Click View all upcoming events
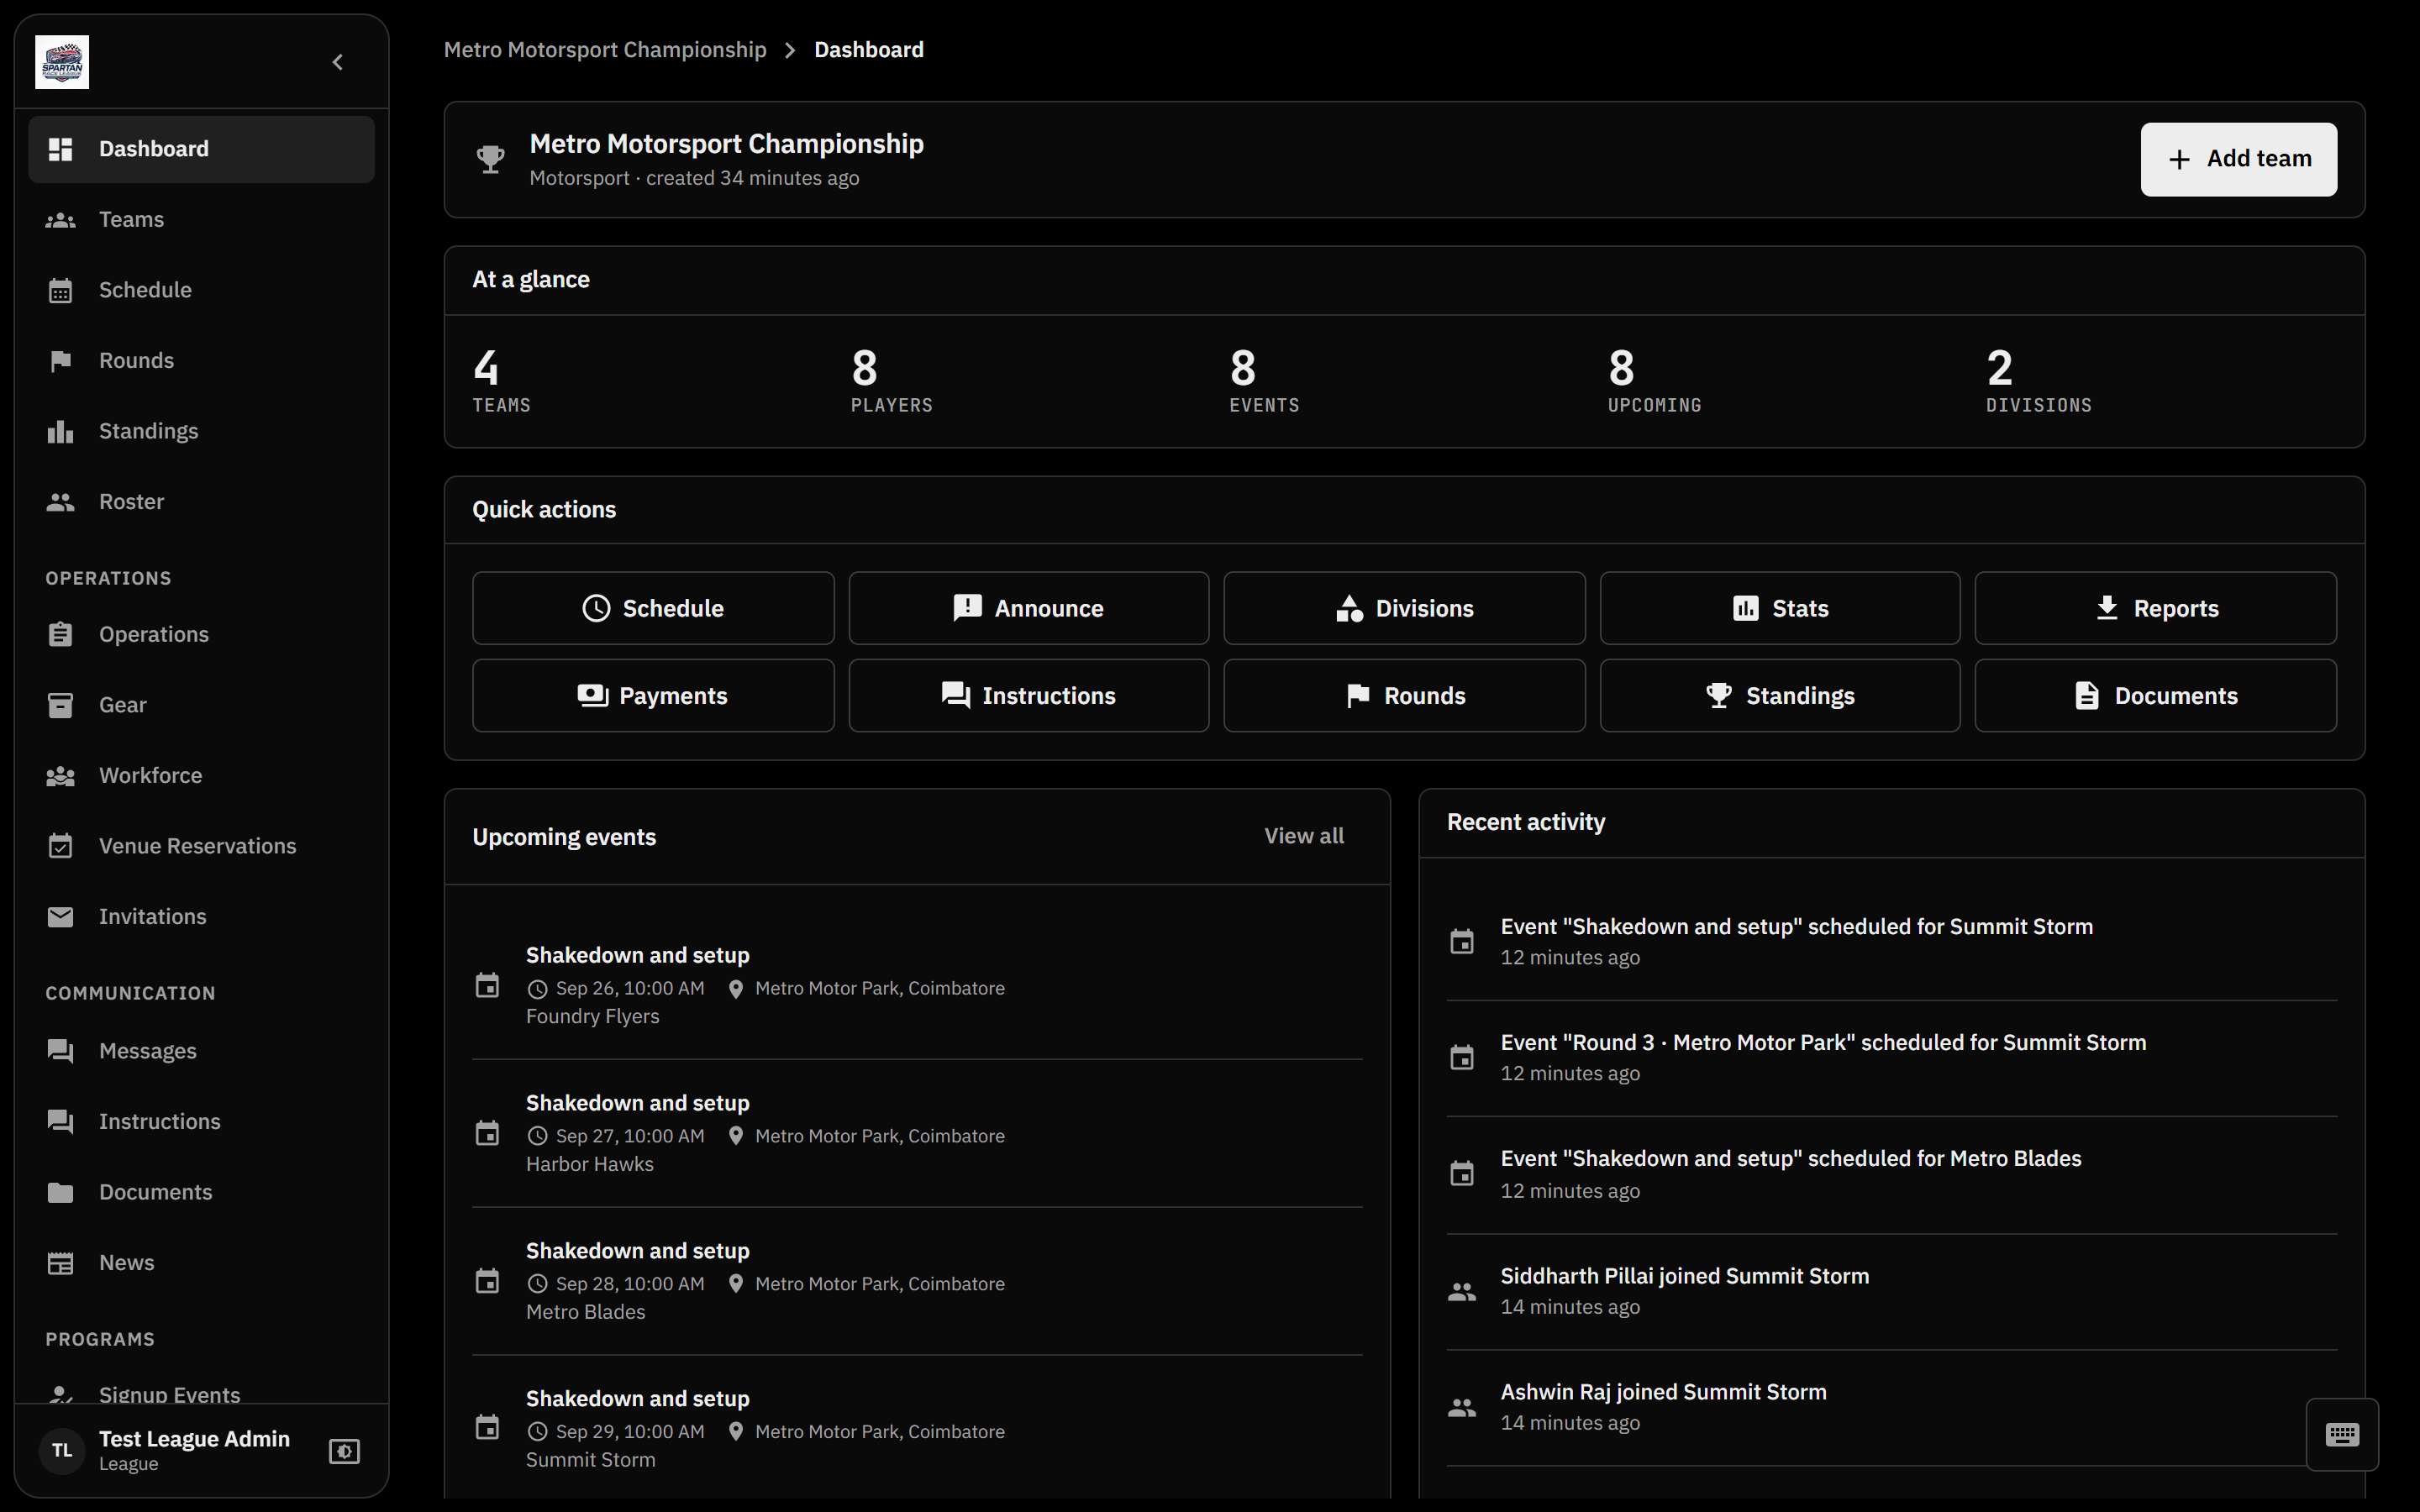This screenshot has height=1512, width=2420. tap(1303, 836)
